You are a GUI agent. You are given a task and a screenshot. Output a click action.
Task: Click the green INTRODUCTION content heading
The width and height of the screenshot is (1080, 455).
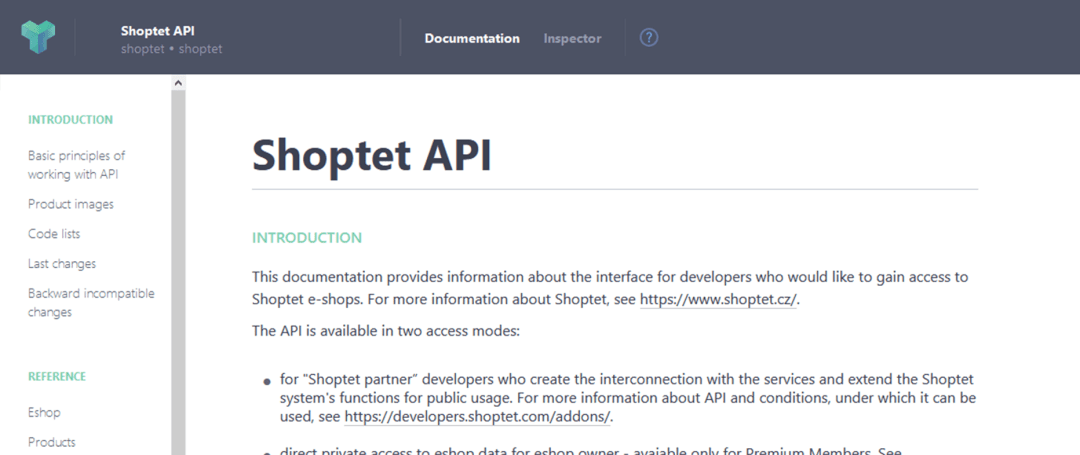click(307, 238)
